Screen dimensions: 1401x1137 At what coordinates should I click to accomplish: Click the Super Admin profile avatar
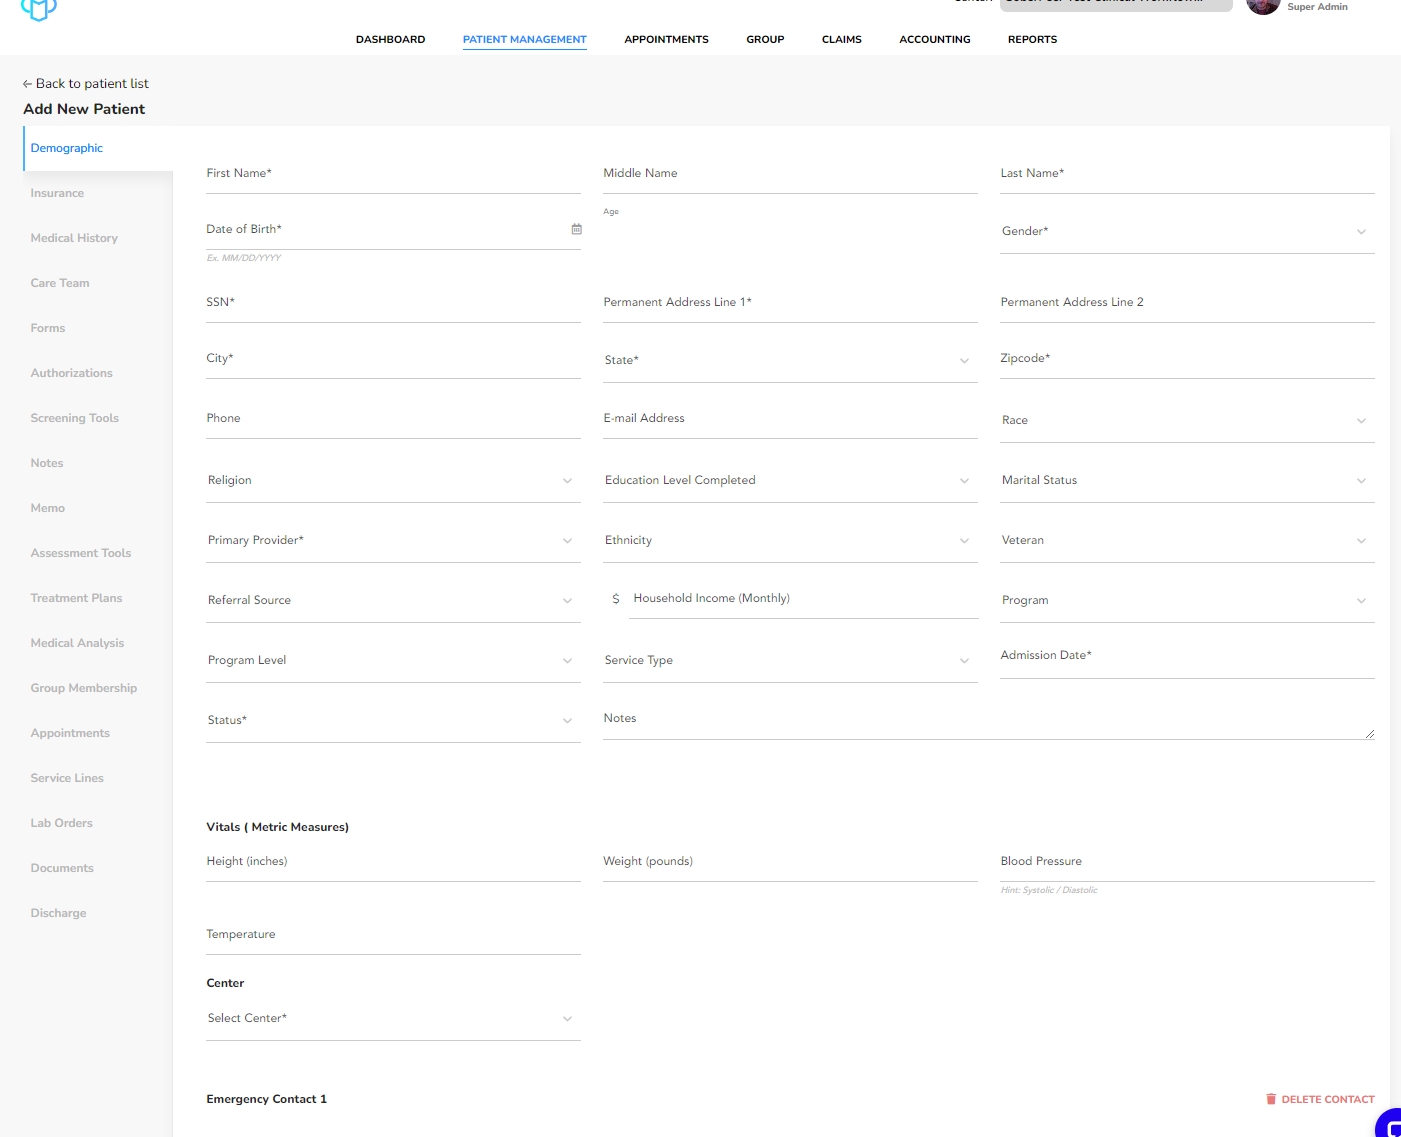click(x=1263, y=6)
